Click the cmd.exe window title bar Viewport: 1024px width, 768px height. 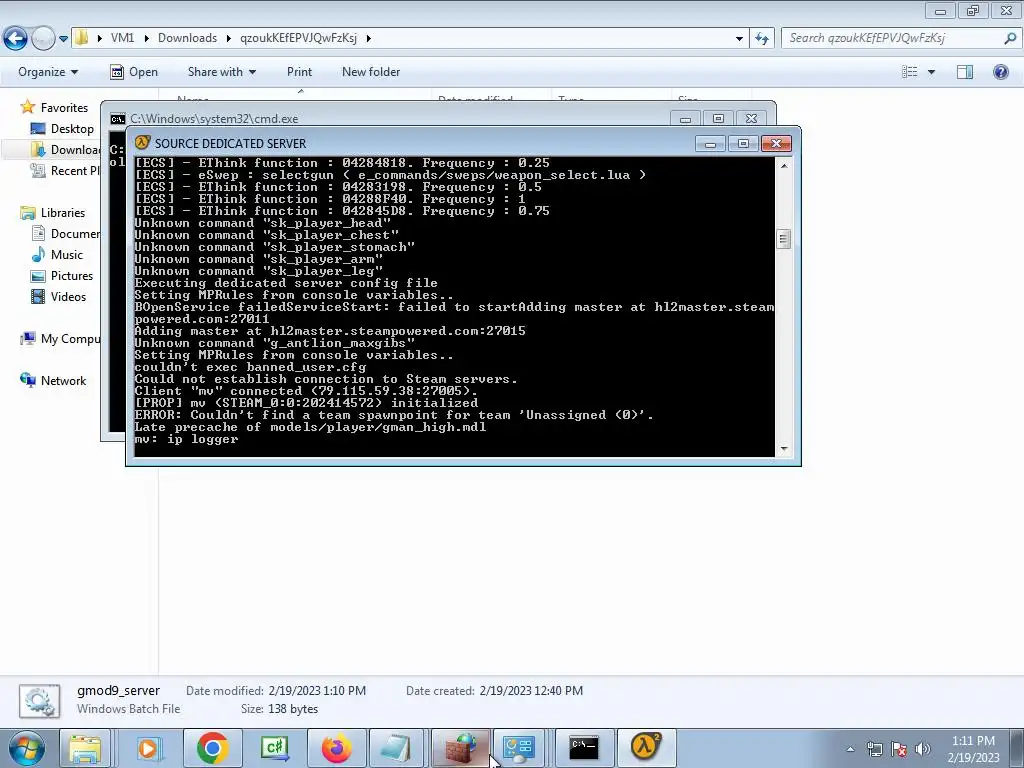[x=392, y=118]
